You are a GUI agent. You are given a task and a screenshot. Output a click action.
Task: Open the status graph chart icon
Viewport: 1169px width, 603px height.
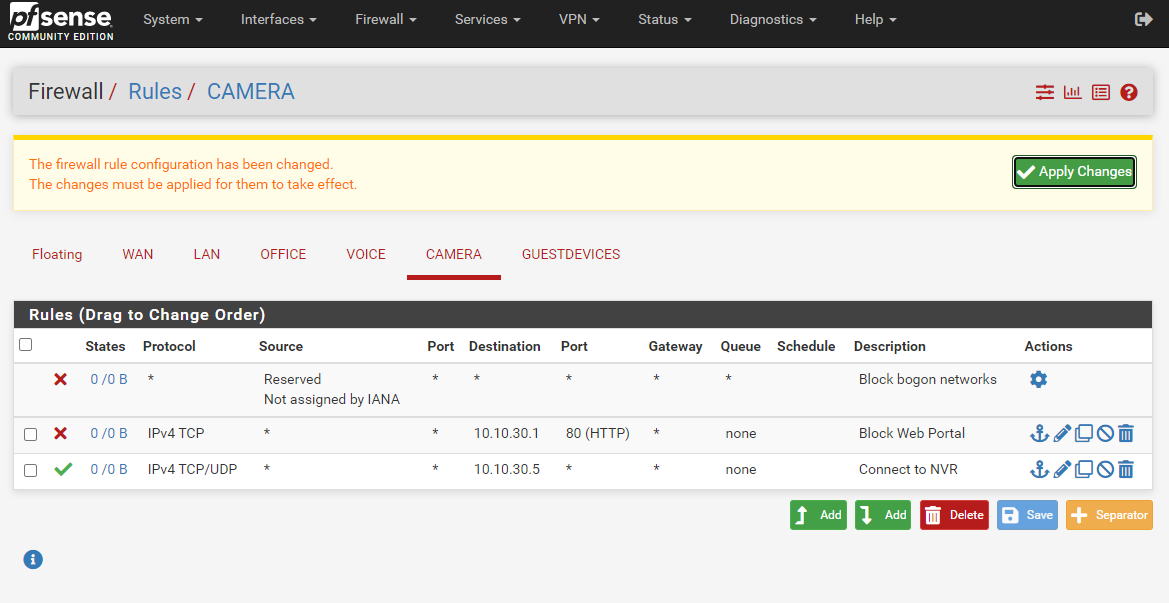[x=1073, y=92]
